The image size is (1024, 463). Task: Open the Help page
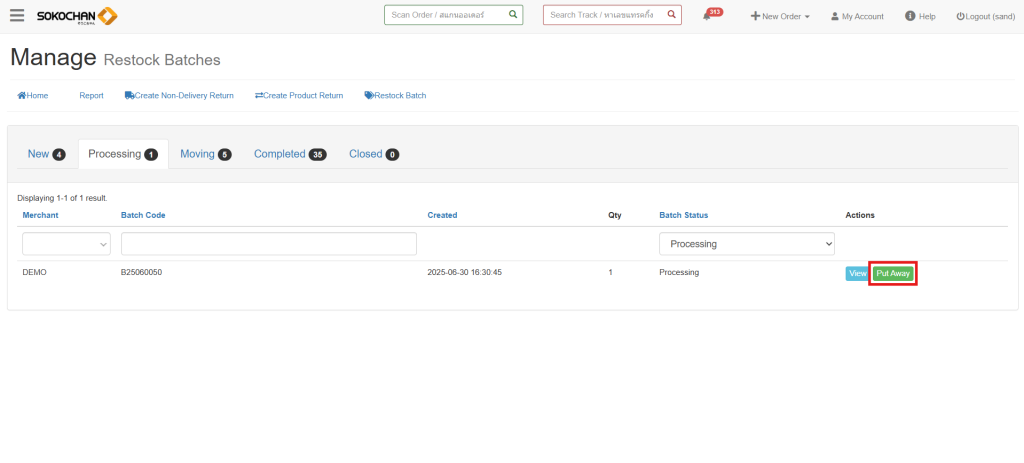(x=920, y=16)
